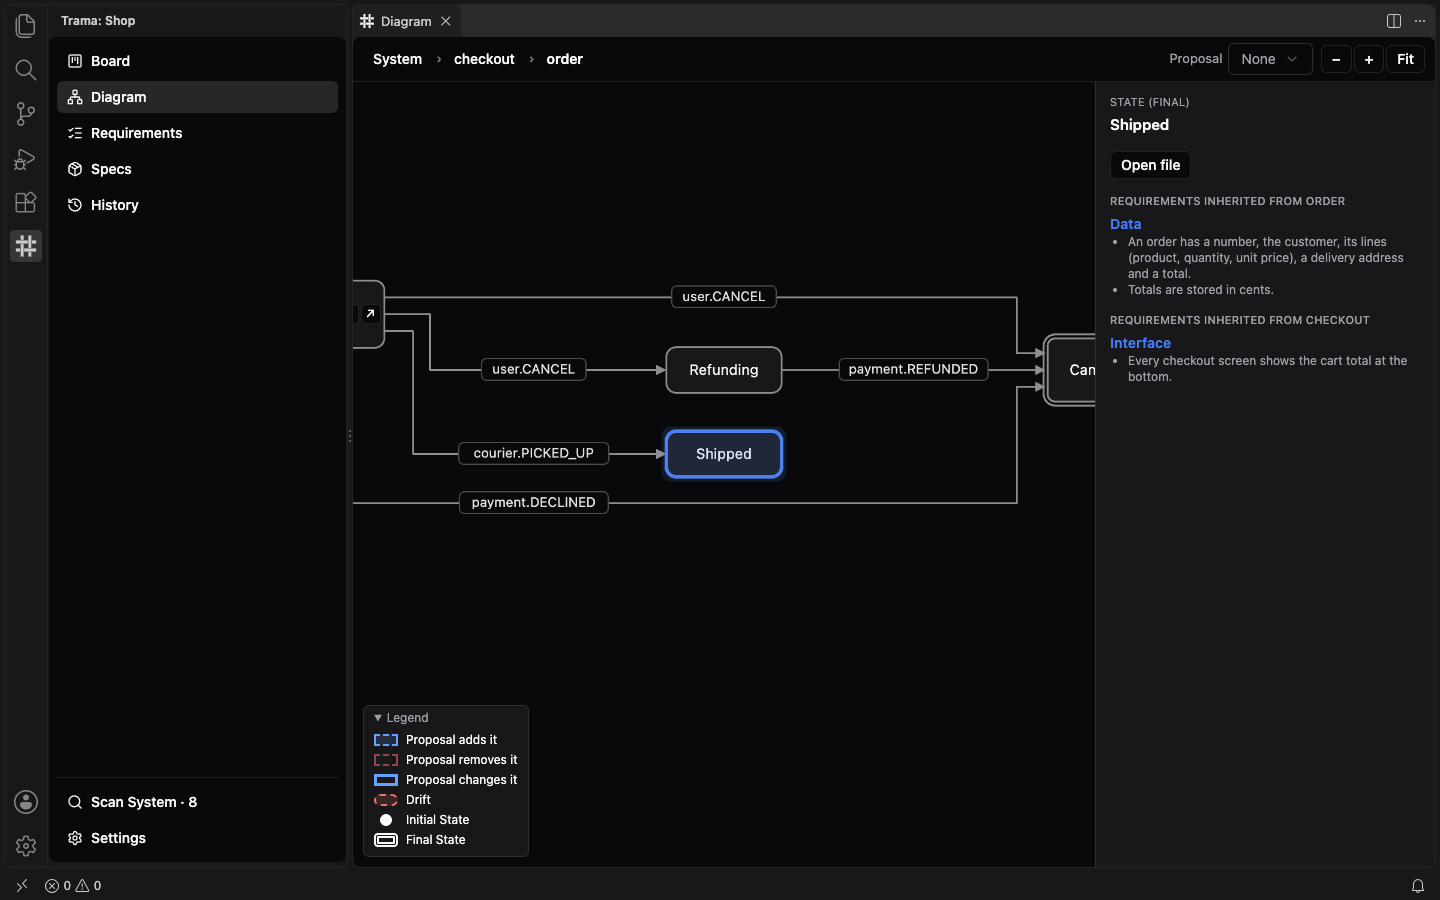Open the Requirements view

[198, 133]
